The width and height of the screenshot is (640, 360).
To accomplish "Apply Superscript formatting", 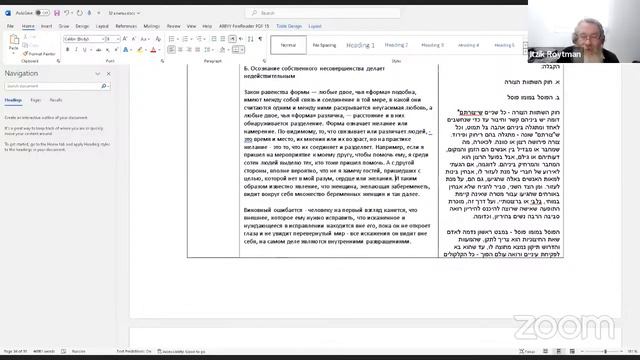I will click(x=116, y=50).
